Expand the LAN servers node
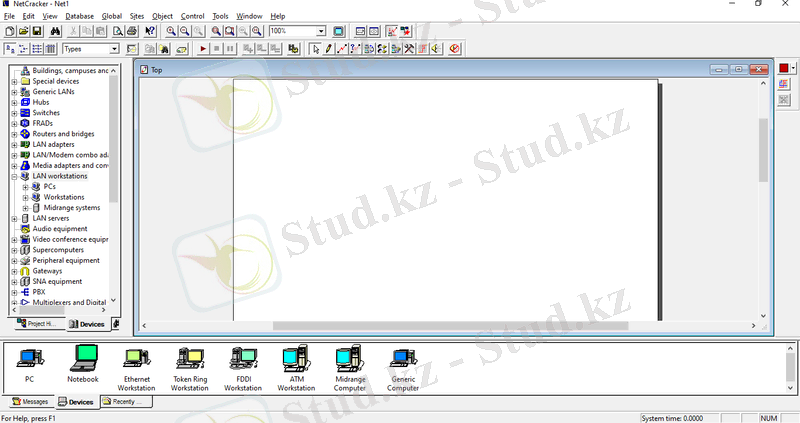800x423 pixels. tap(14, 219)
